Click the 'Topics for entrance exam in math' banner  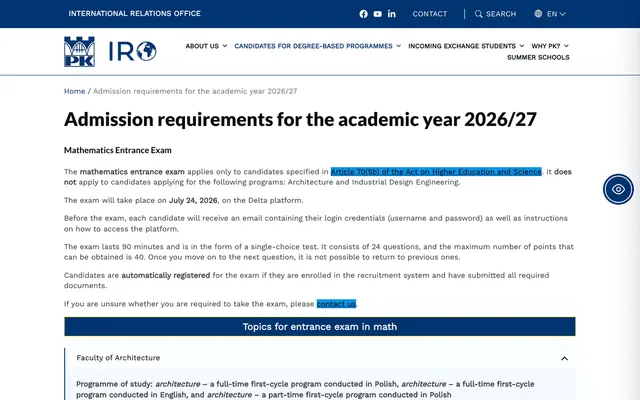click(320, 327)
